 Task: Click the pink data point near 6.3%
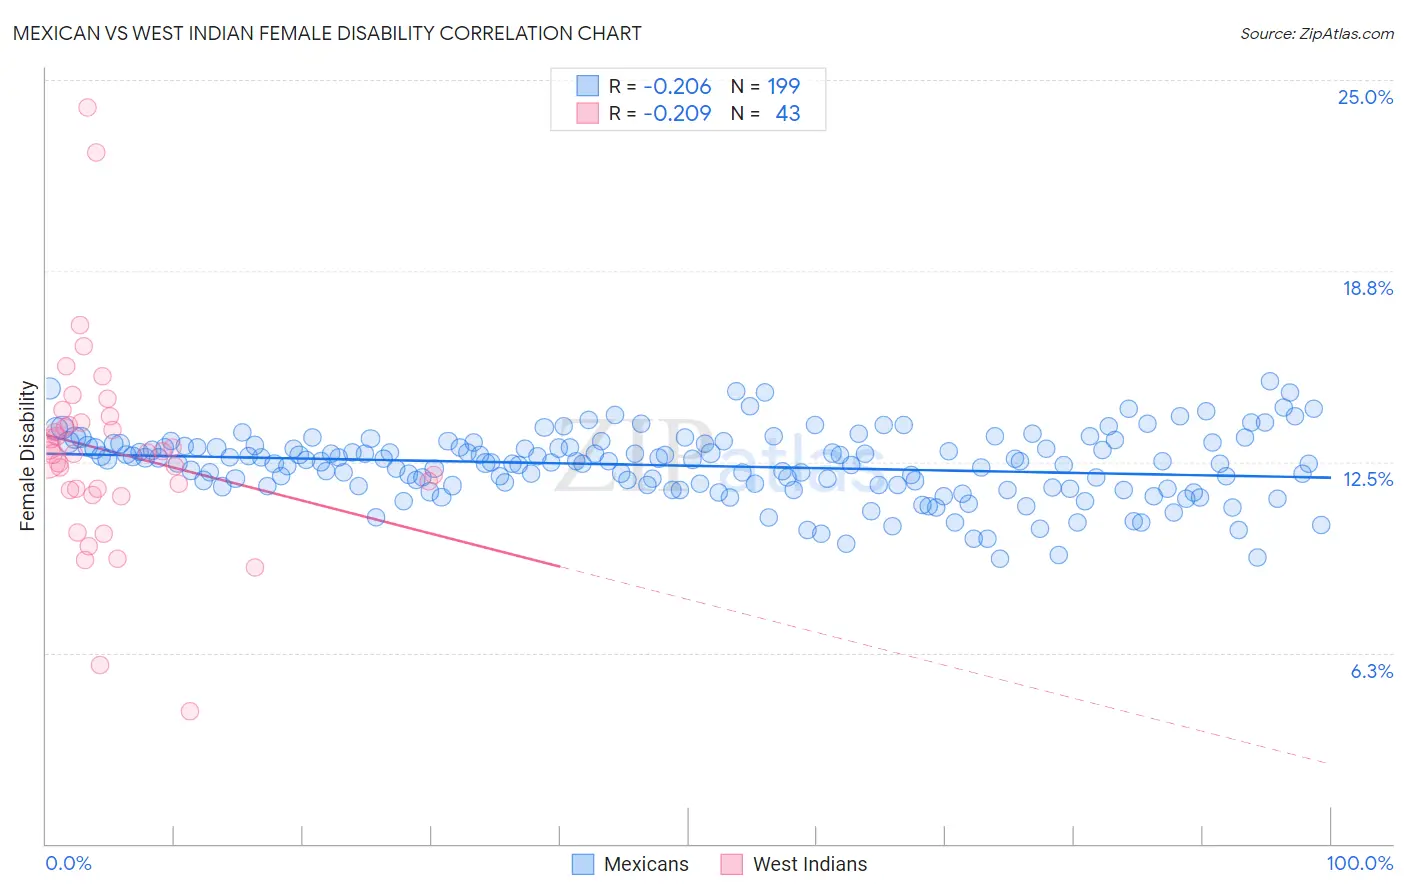tap(100, 665)
